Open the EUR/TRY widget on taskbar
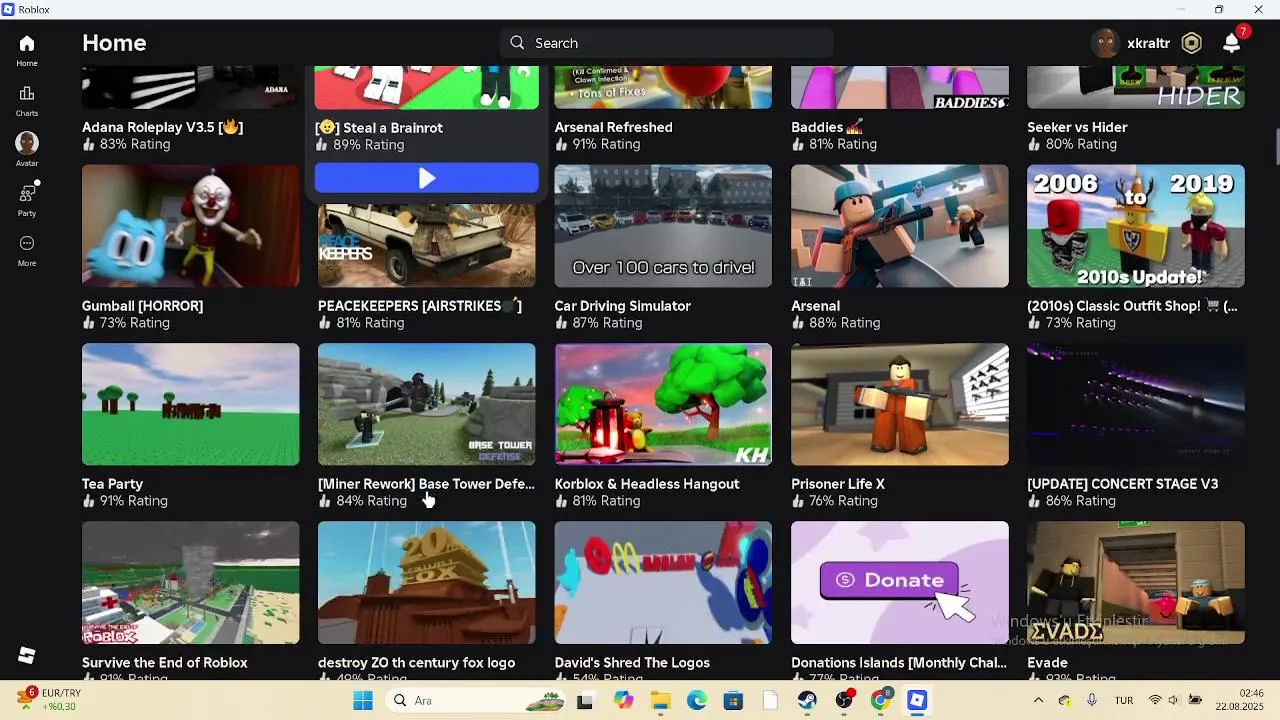Screen dimensions: 1280x720 click(x=50, y=700)
